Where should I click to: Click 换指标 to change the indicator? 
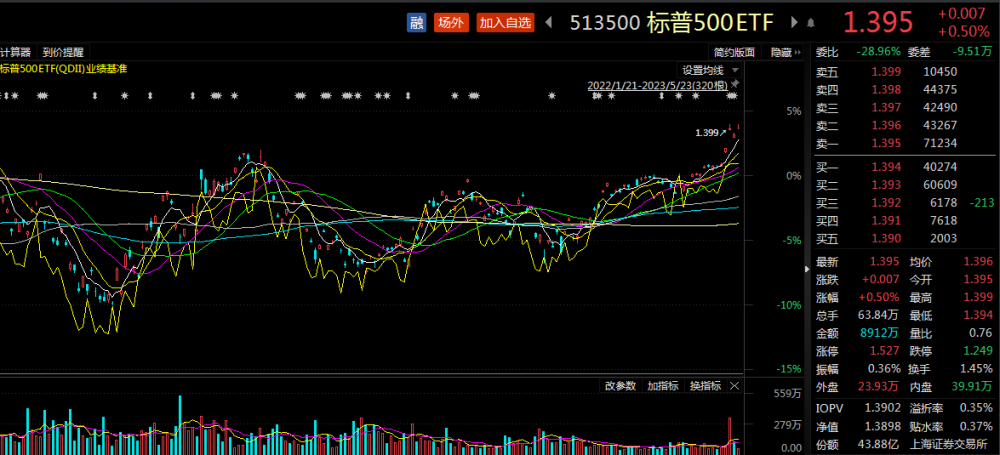point(705,385)
